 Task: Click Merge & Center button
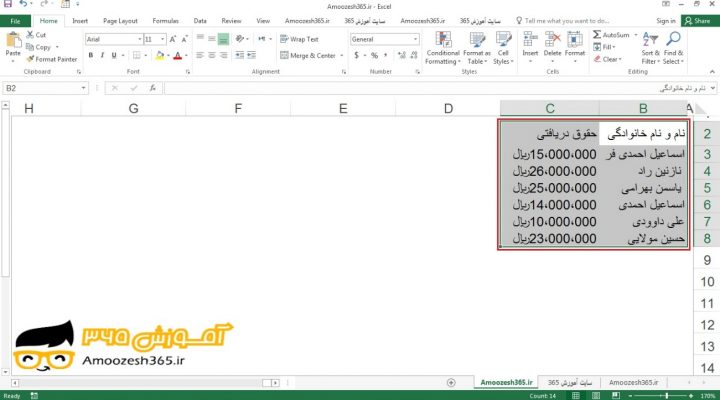[x=308, y=56]
